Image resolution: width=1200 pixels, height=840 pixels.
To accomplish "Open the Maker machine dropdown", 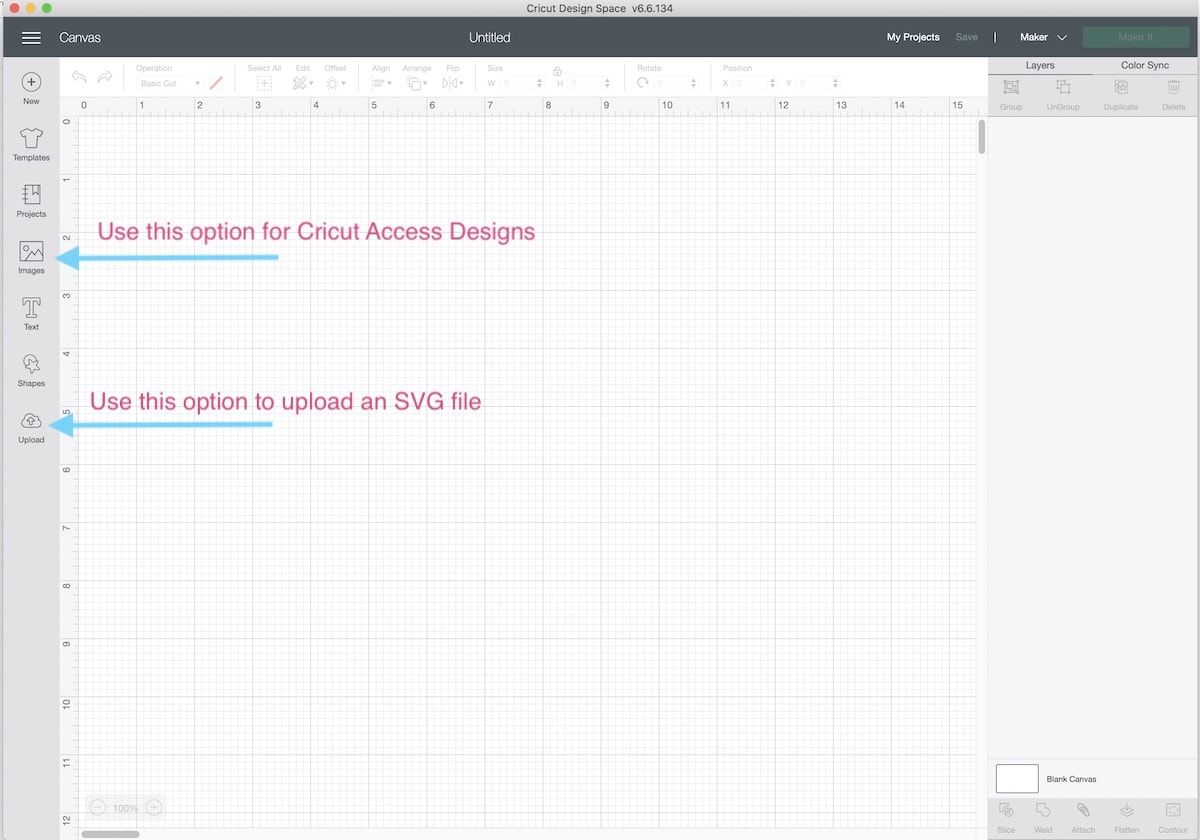I will pos(1043,37).
